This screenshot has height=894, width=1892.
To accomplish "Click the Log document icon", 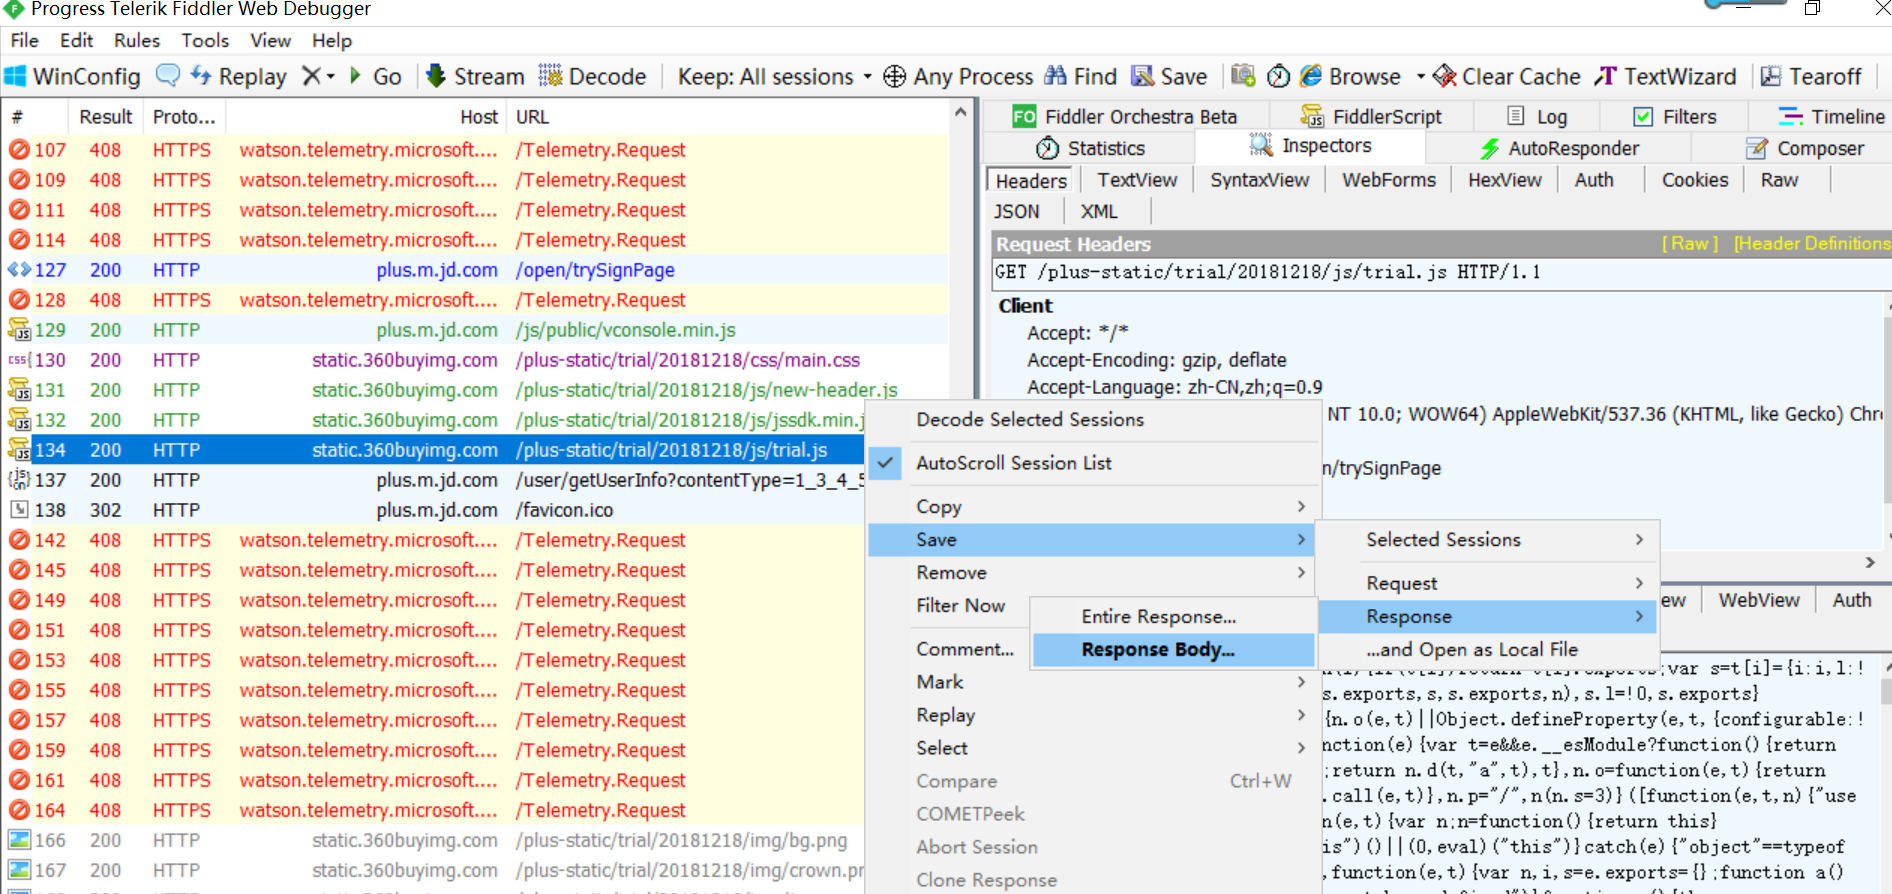I will pyautogui.click(x=1516, y=116).
